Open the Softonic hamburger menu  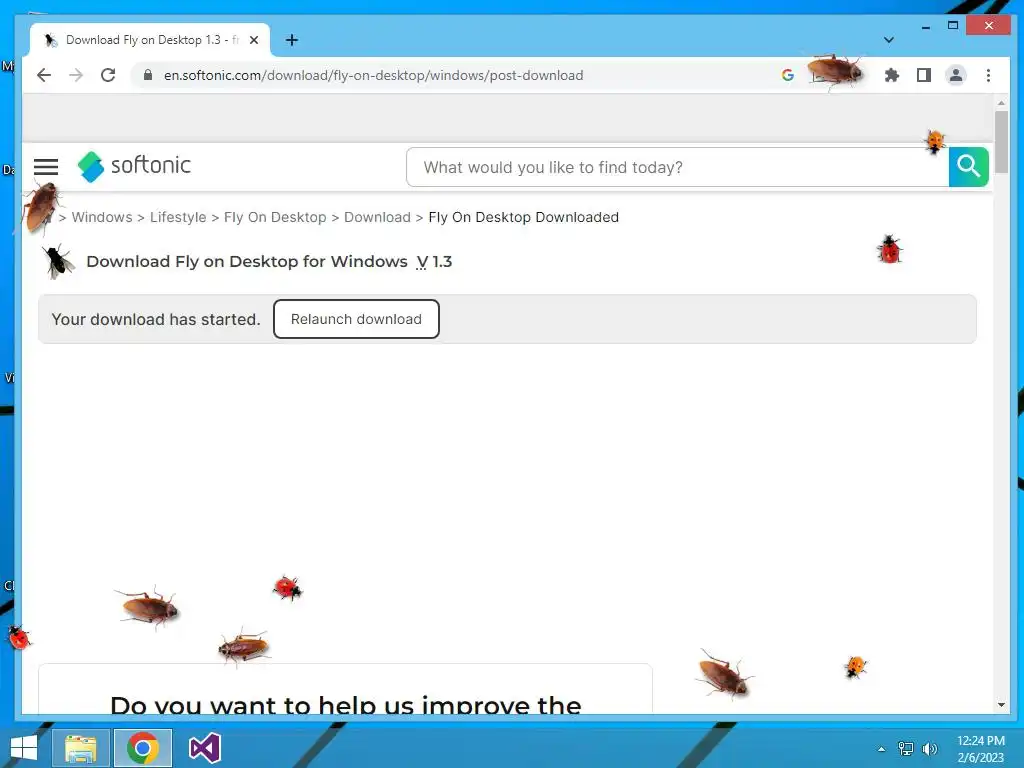[46, 167]
